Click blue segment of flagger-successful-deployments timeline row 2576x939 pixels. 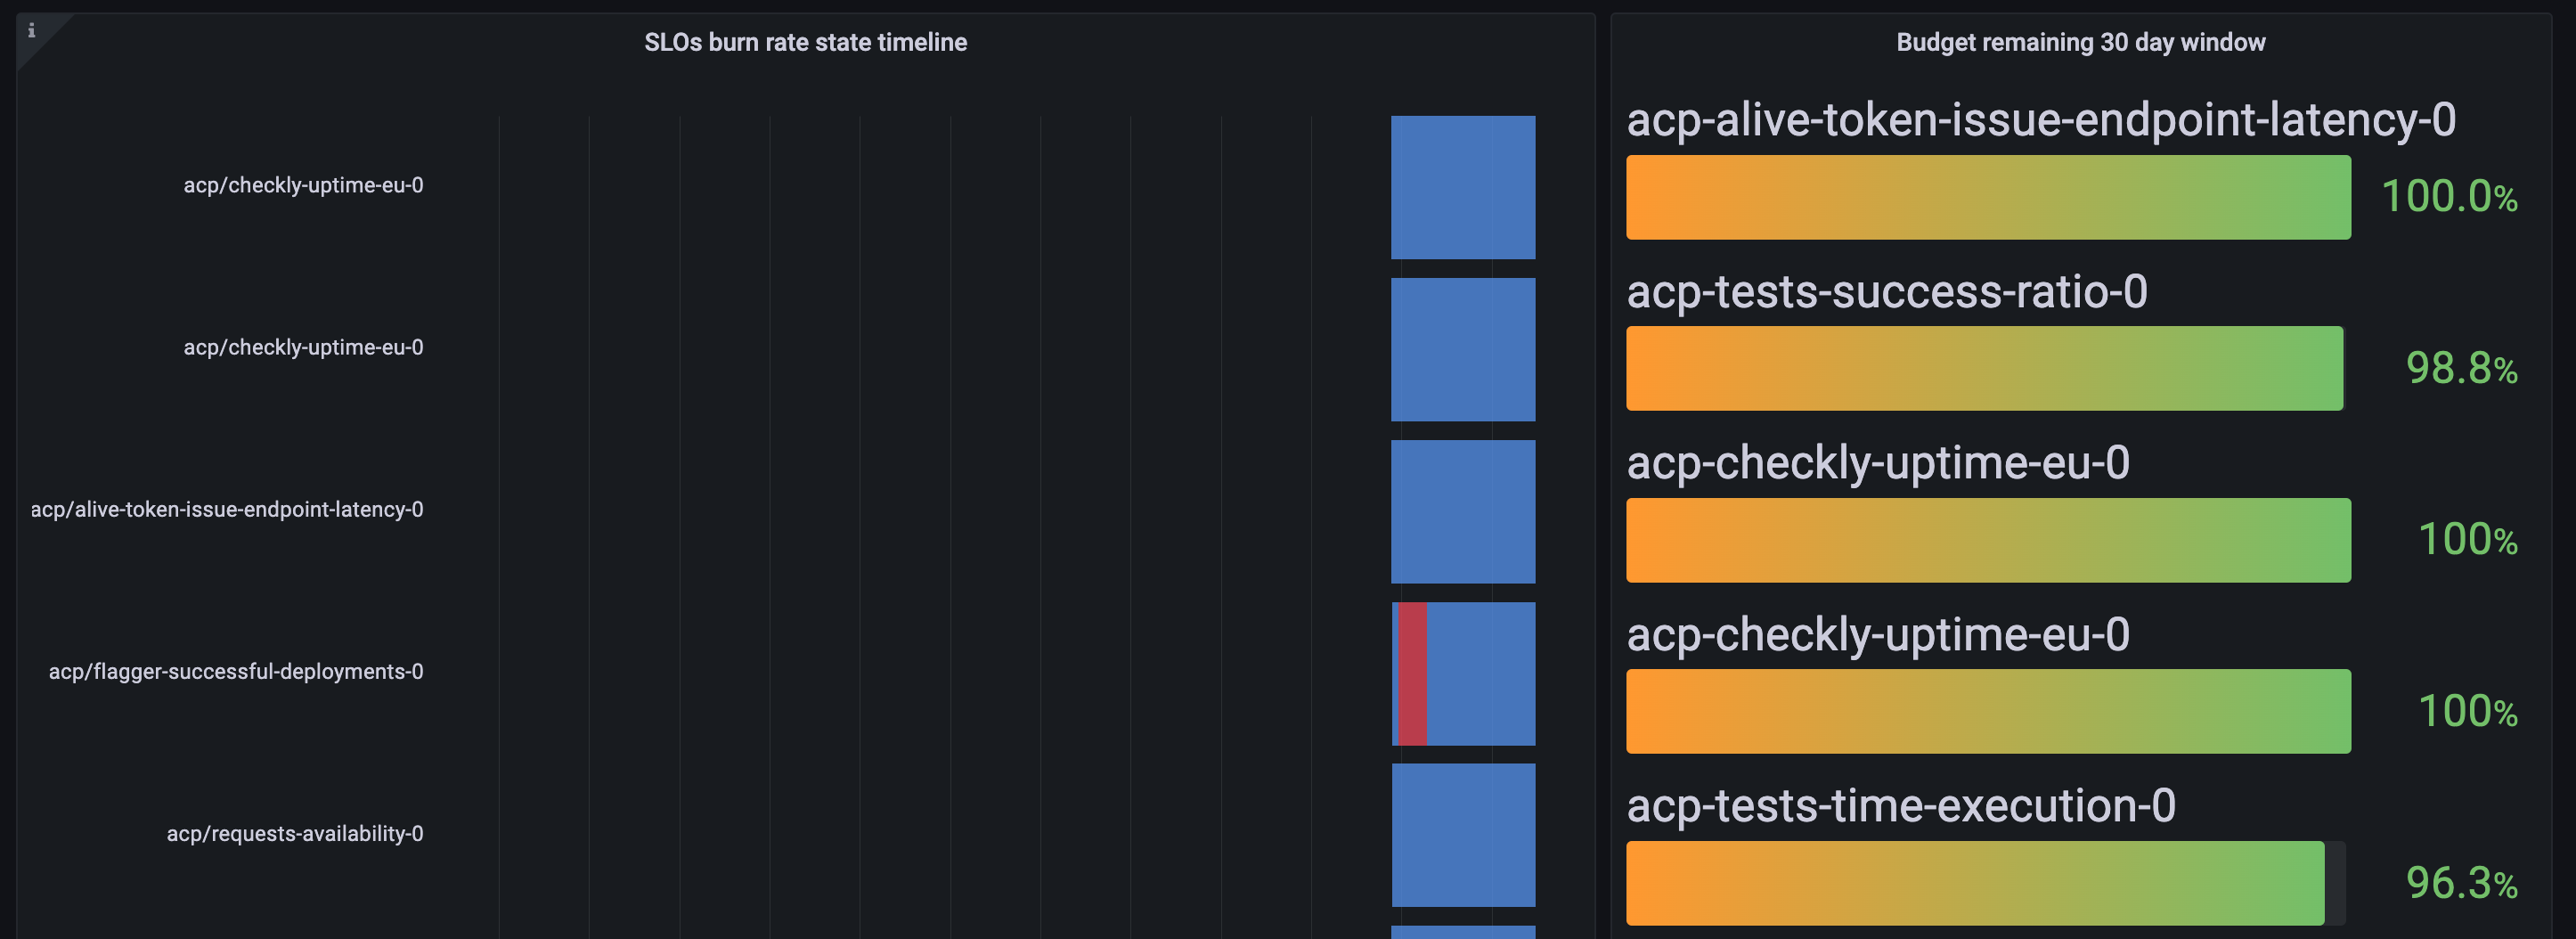click(1481, 673)
